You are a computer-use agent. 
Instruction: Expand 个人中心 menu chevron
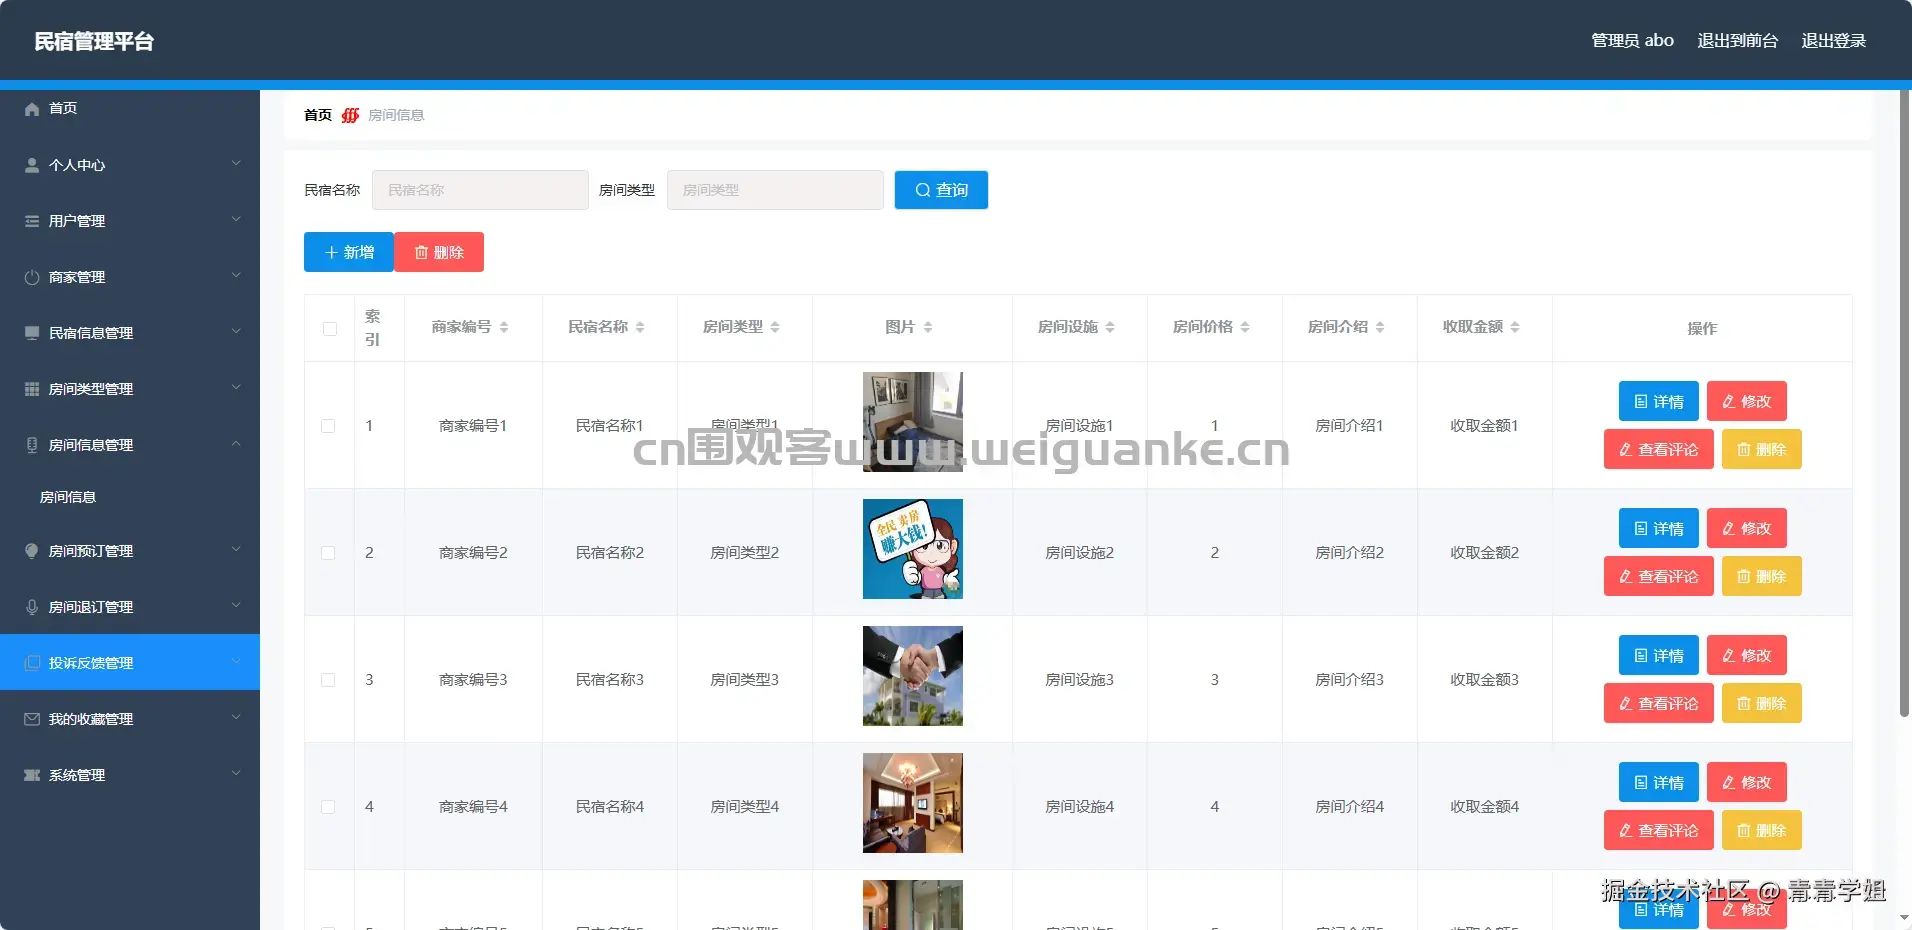pos(236,163)
